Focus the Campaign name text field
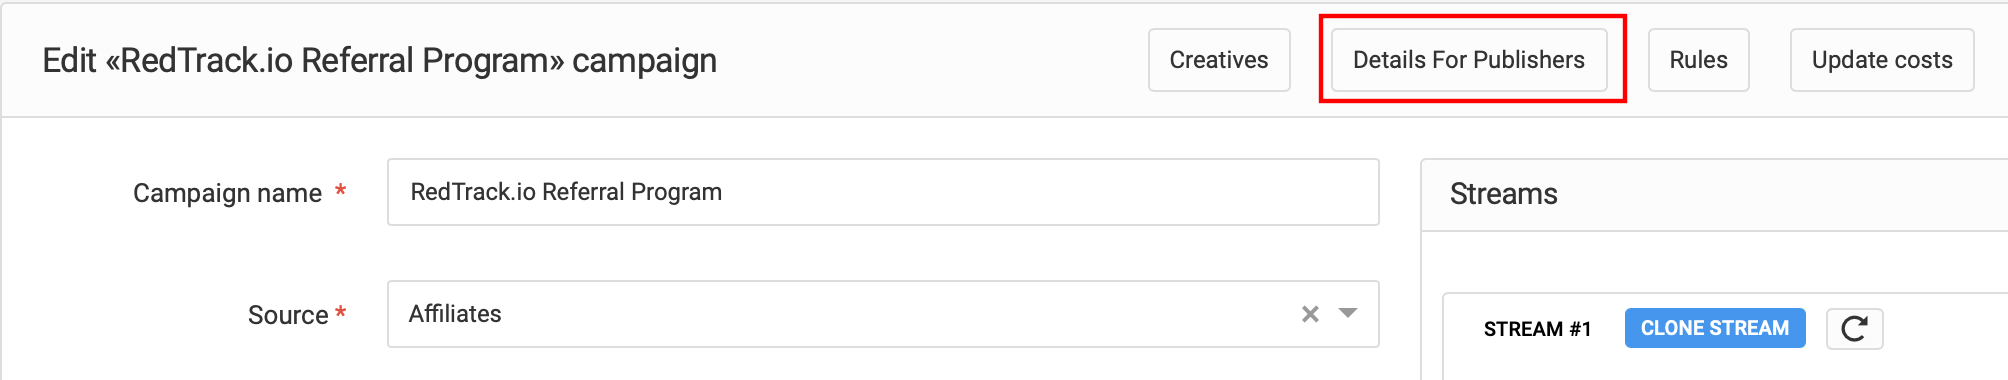The height and width of the screenshot is (380, 2008). pyautogui.click(x=883, y=192)
